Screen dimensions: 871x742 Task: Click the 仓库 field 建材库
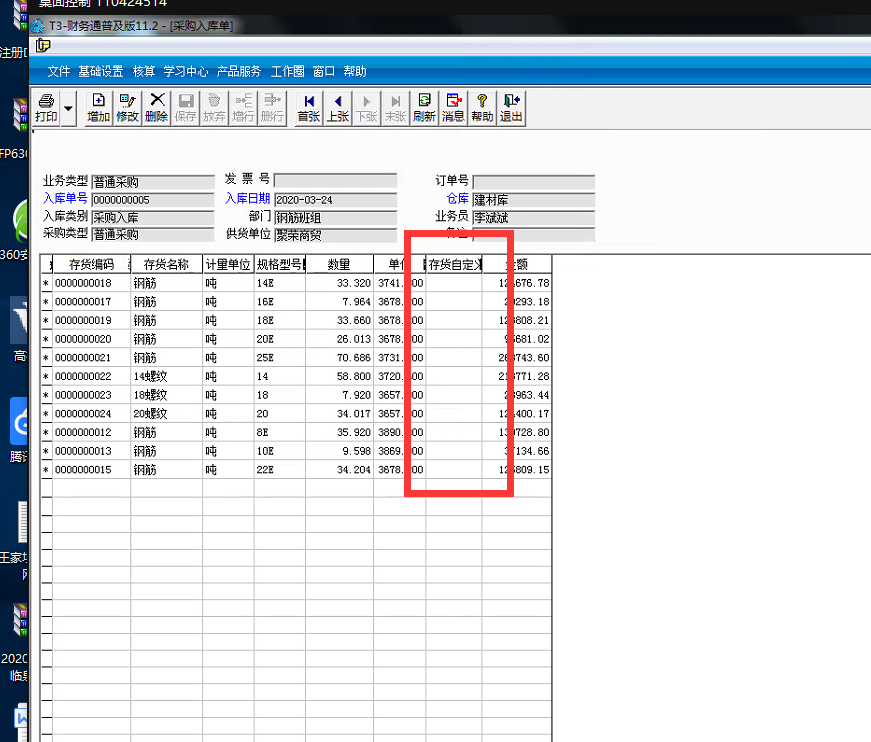pyautogui.click(x=533, y=200)
